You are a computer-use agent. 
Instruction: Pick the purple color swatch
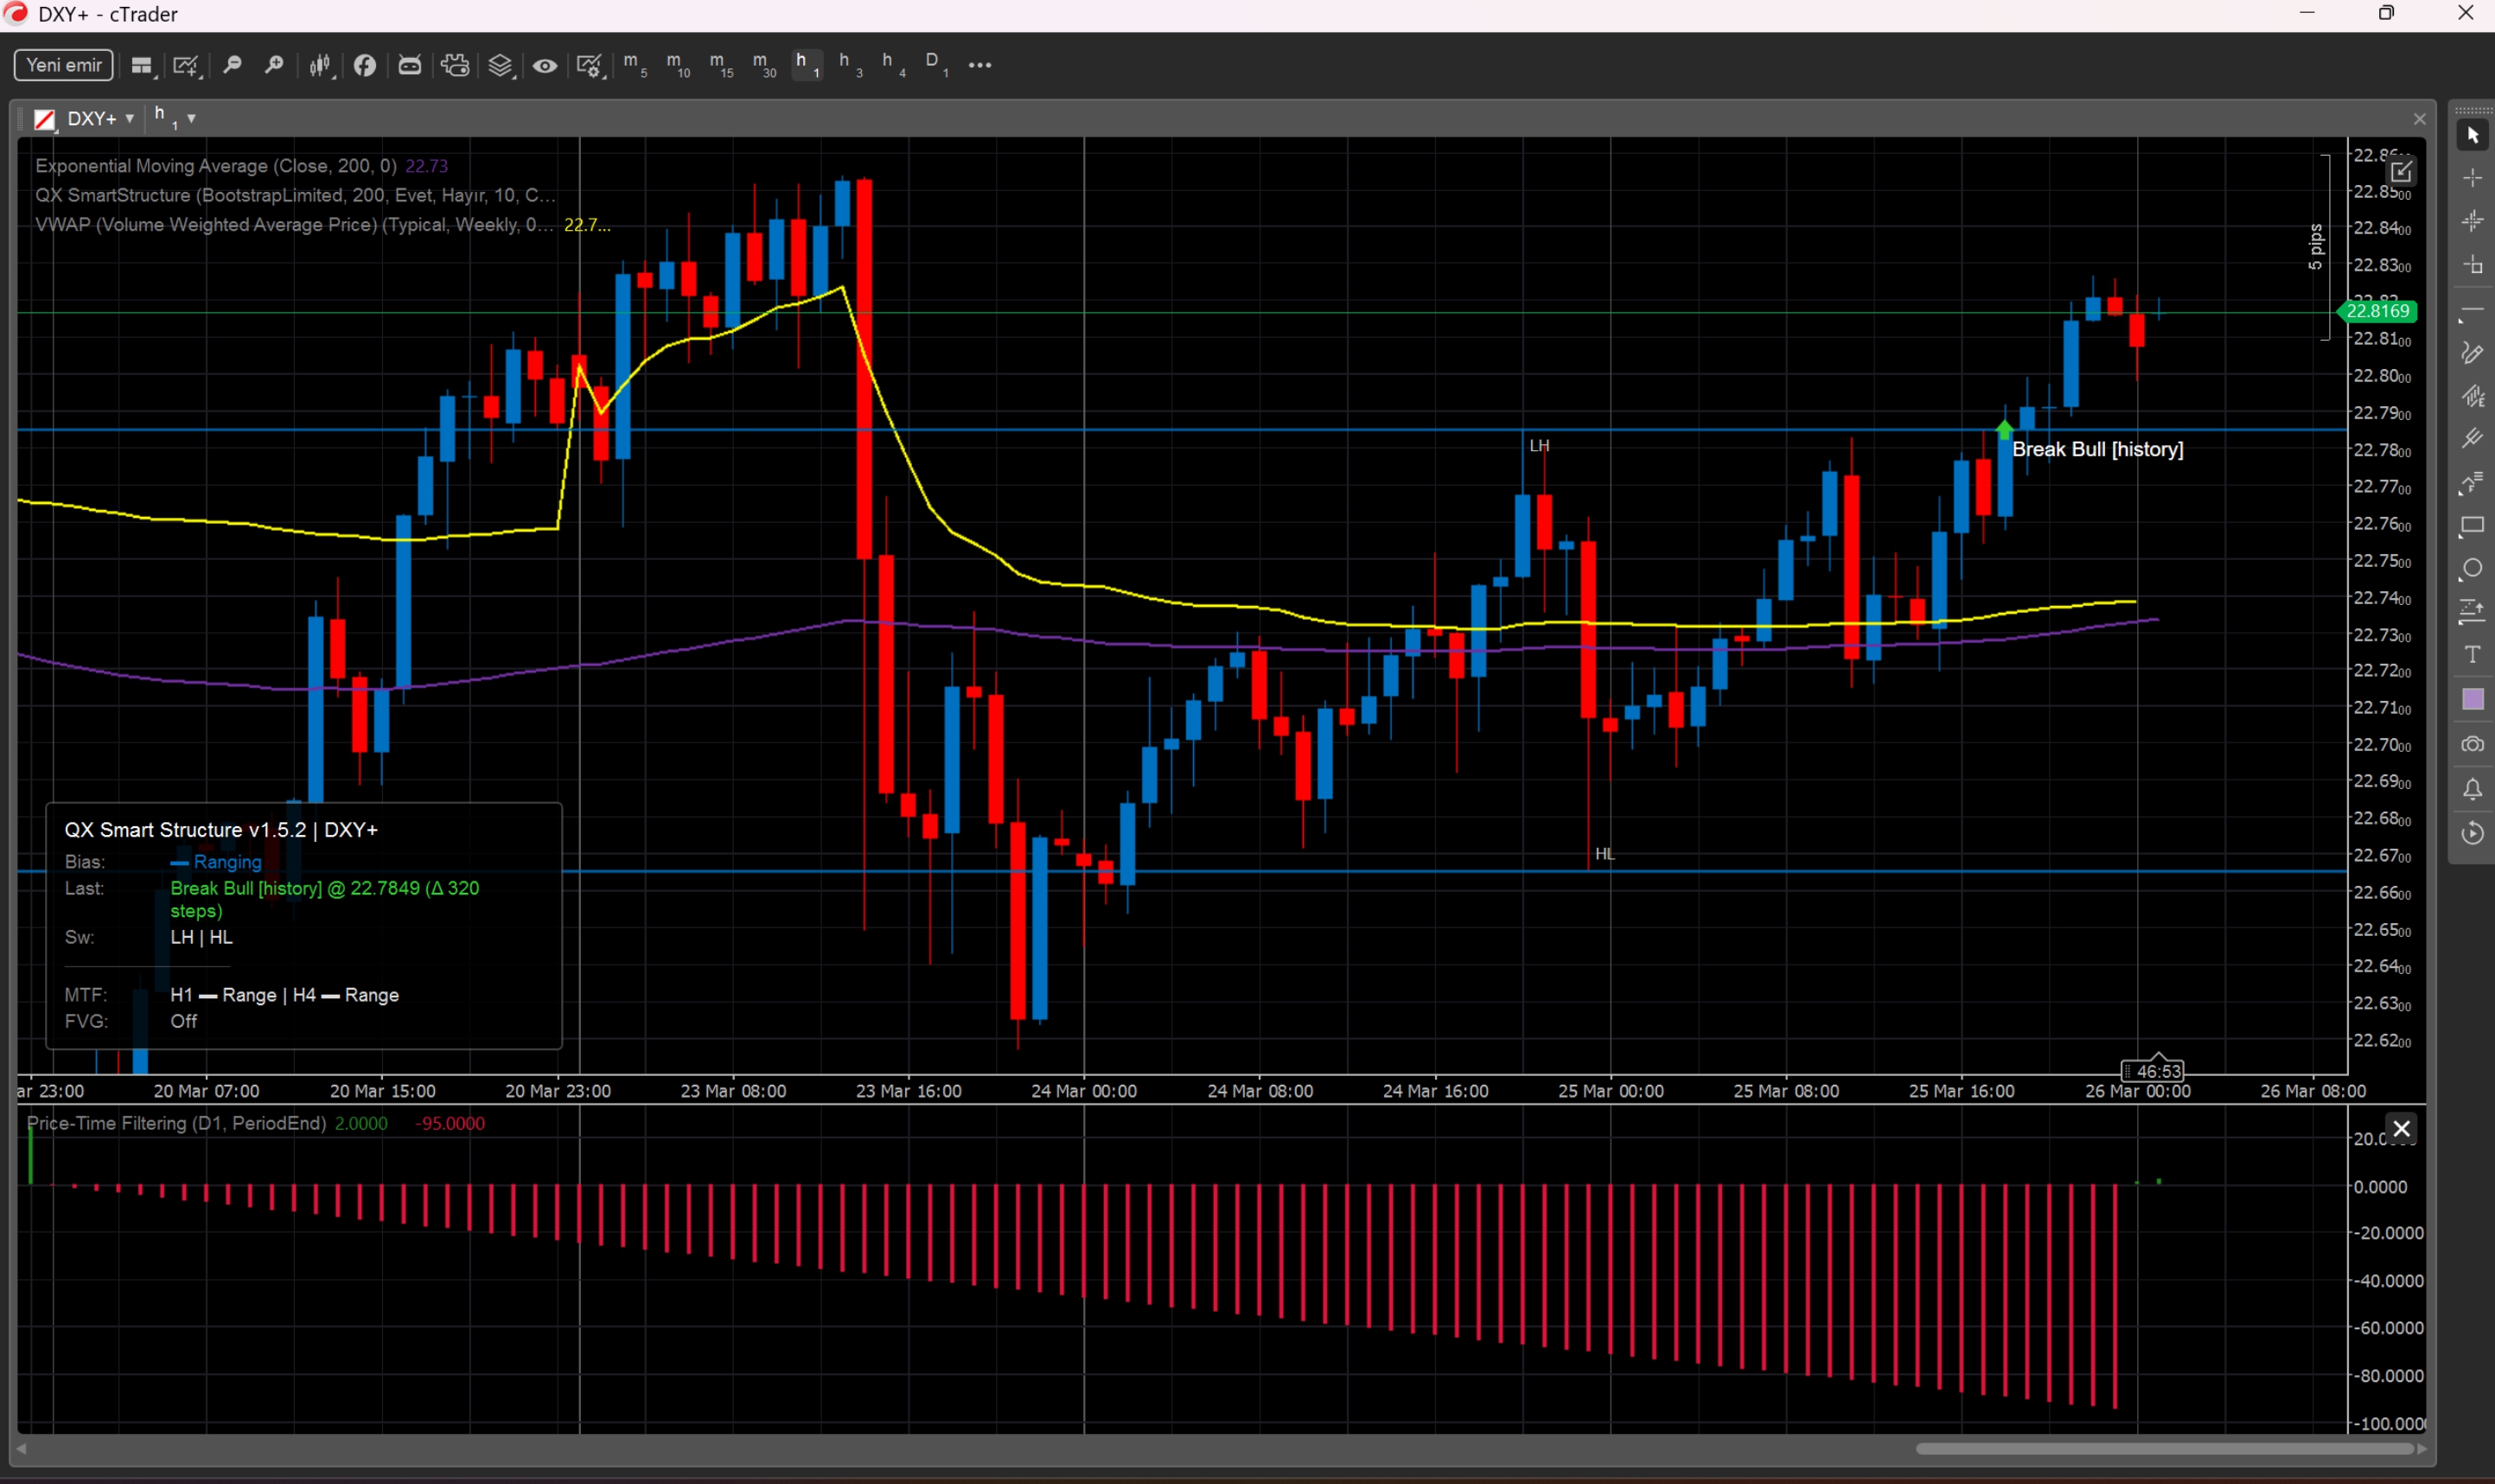2473,700
